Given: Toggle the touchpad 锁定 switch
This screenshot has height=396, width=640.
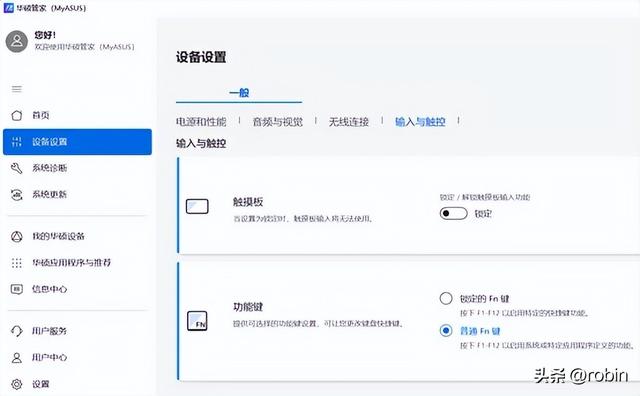Looking at the screenshot, I should tap(453, 213).
